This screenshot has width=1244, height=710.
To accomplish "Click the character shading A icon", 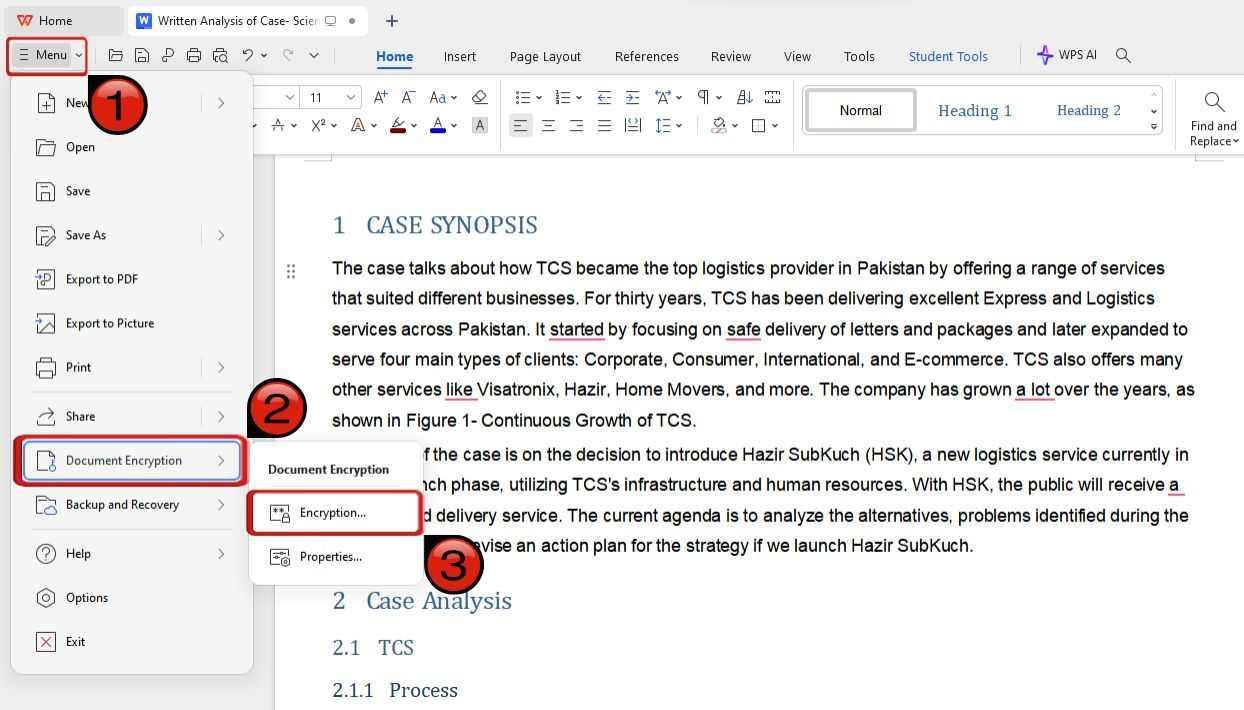I will 480,126.
